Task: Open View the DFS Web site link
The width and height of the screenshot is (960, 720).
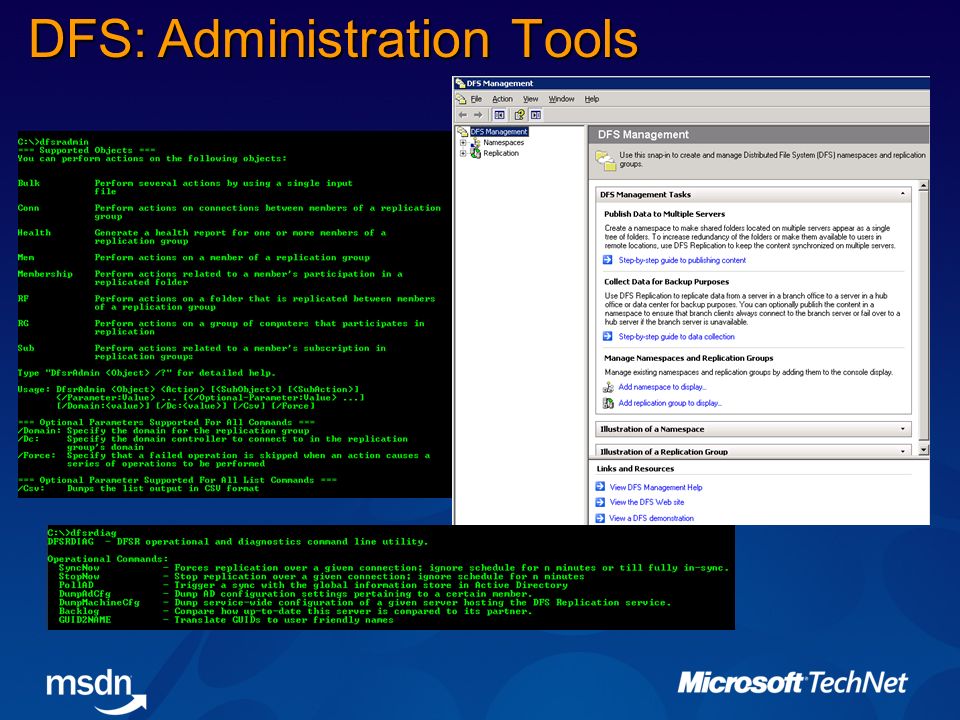Action: coord(647,502)
